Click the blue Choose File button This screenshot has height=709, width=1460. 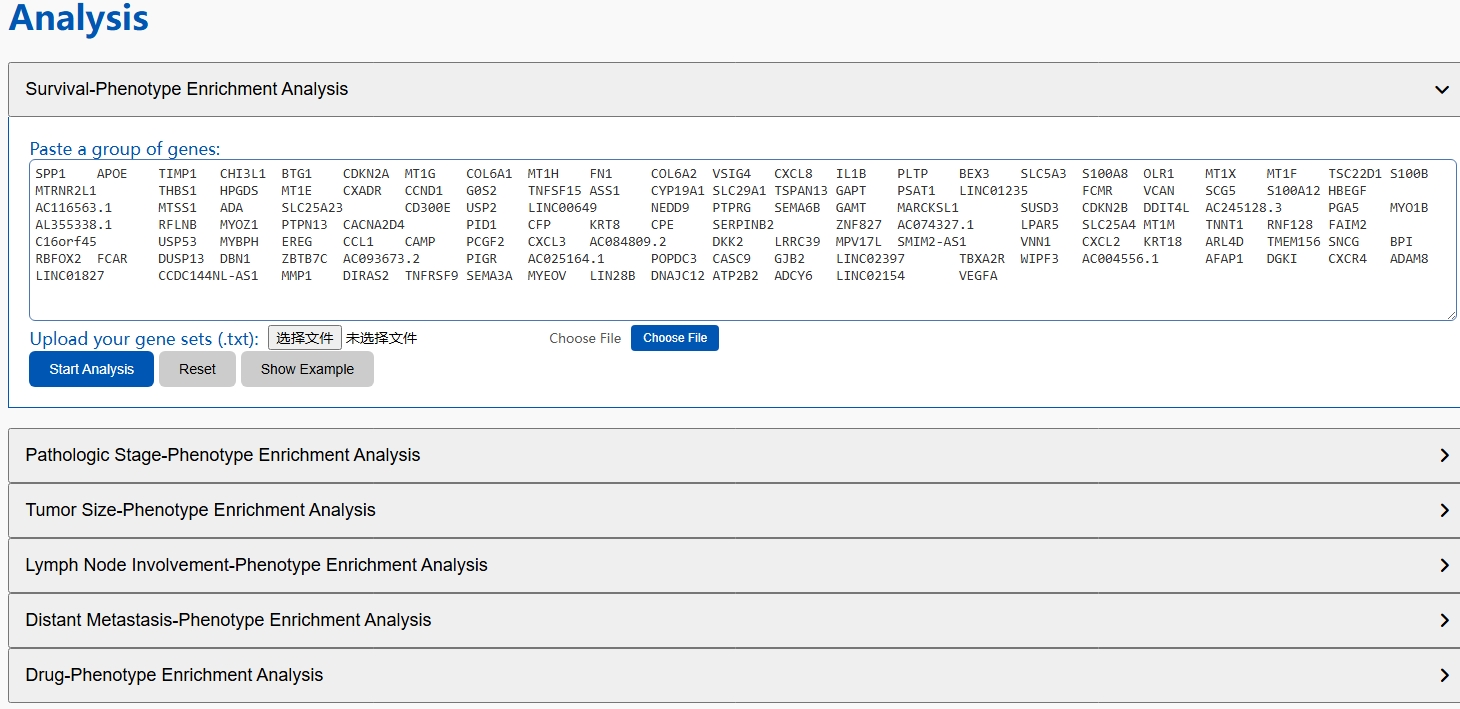[x=675, y=338]
